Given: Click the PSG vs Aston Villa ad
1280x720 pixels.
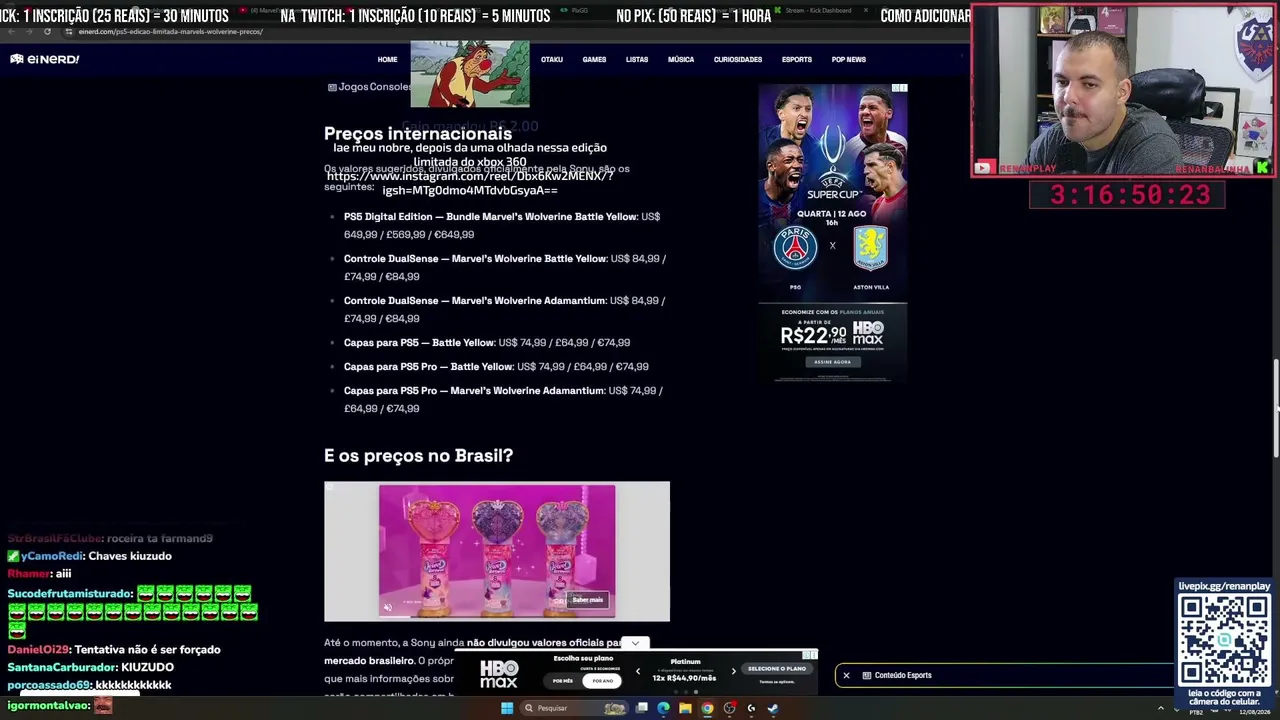Looking at the screenshot, I should (833, 232).
